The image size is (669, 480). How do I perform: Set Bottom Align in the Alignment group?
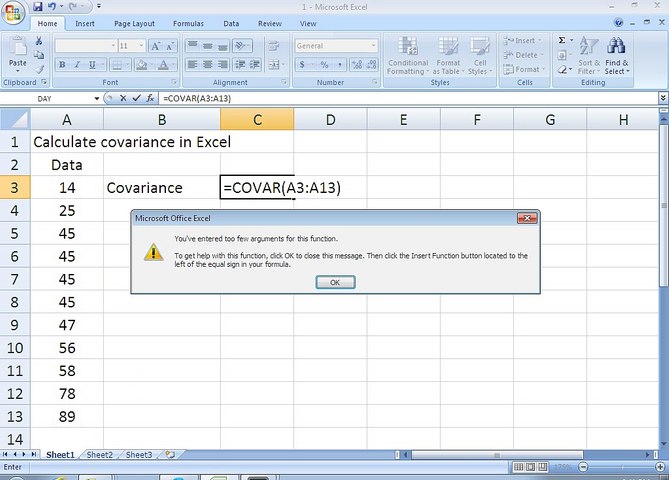click(222, 46)
